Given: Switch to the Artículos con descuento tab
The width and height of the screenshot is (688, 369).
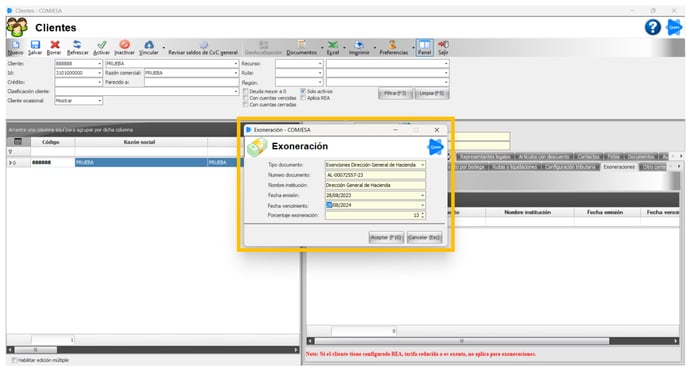Looking at the screenshot, I should [544, 157].
